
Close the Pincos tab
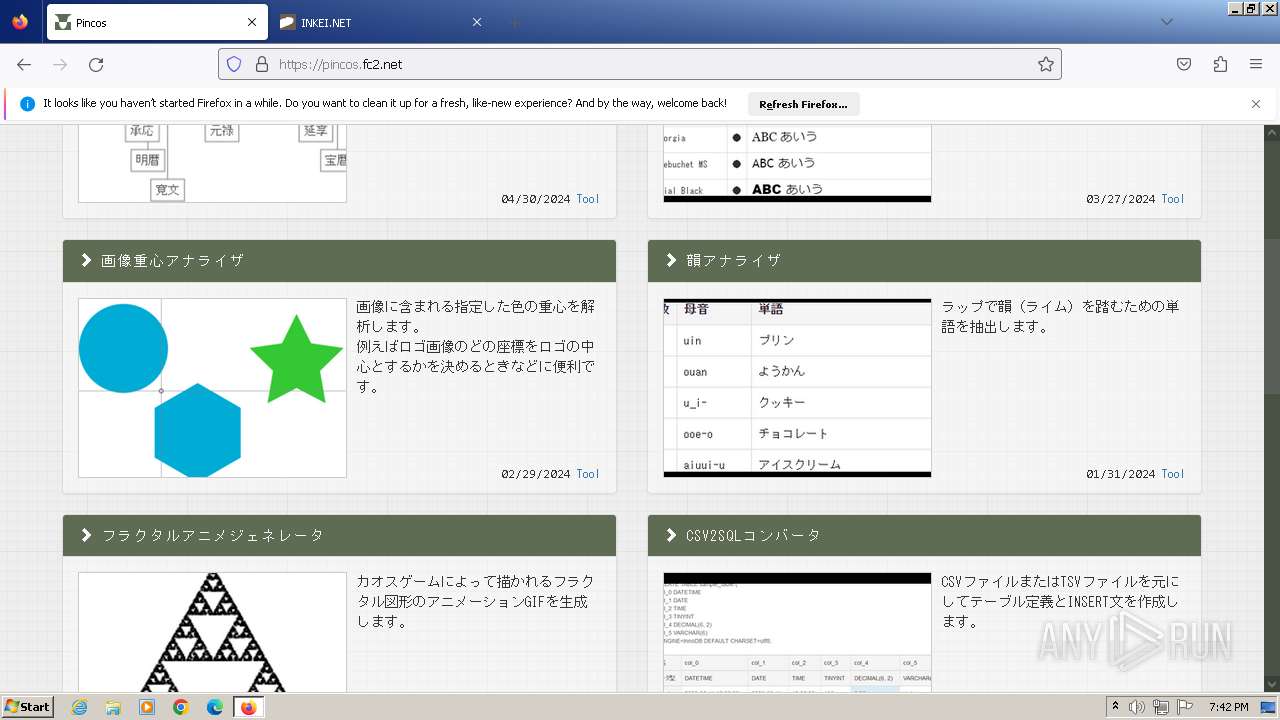pos(252,22)
